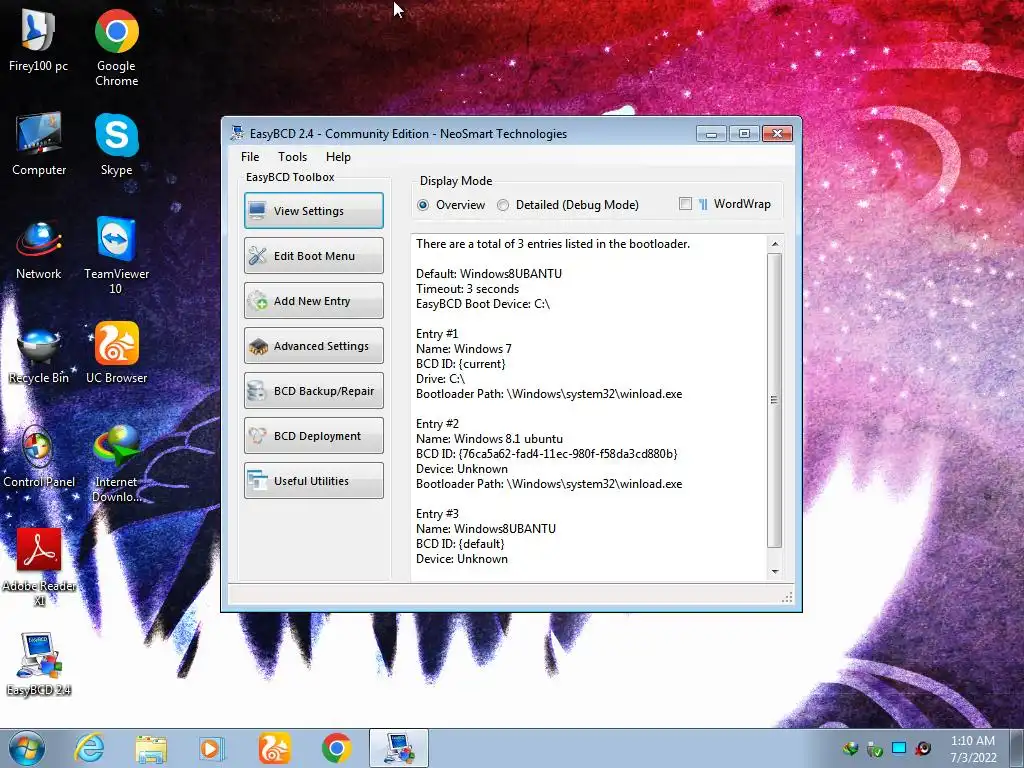Click Add New Entry button
Screen dimensions: 1024x768
pos(313,300)
